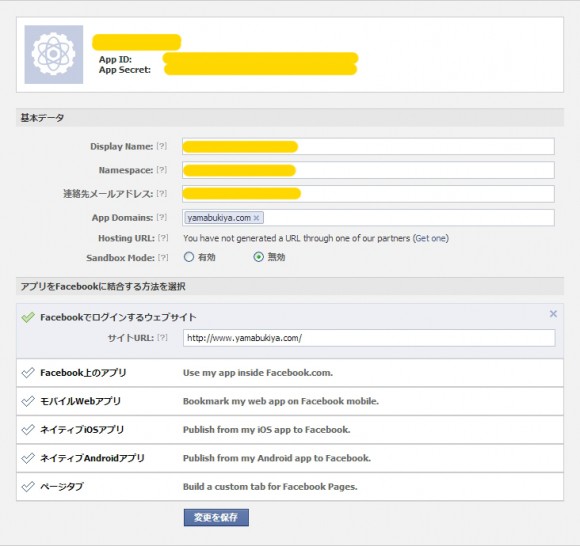Click 'Publish from my Android app to Facebook.'

coord(277,458)
